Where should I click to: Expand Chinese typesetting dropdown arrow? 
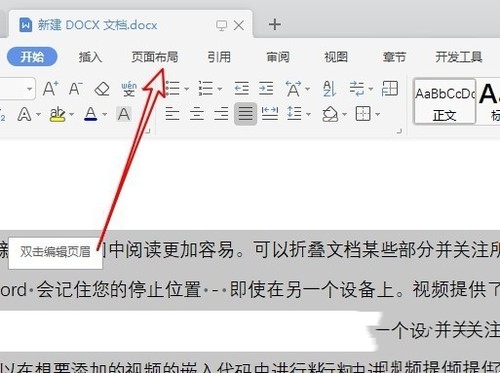point(308,89)
